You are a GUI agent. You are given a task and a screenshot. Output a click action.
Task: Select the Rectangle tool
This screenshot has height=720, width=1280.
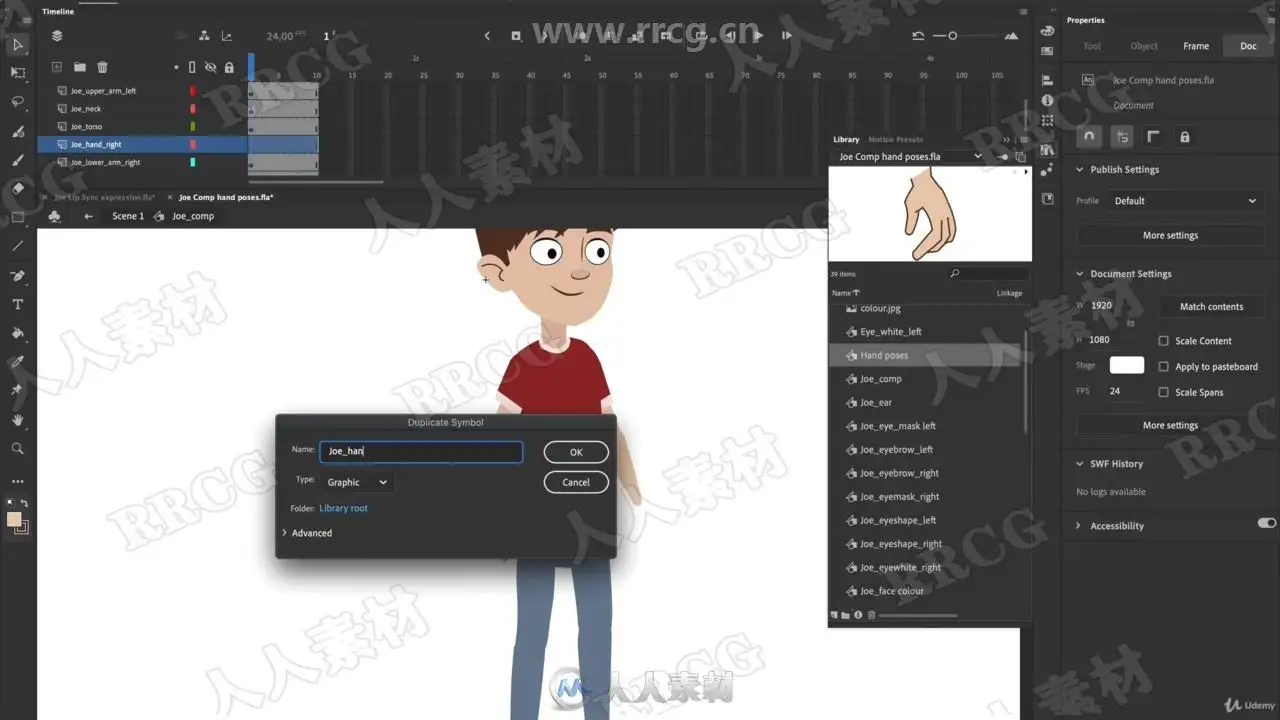[17, 217]
